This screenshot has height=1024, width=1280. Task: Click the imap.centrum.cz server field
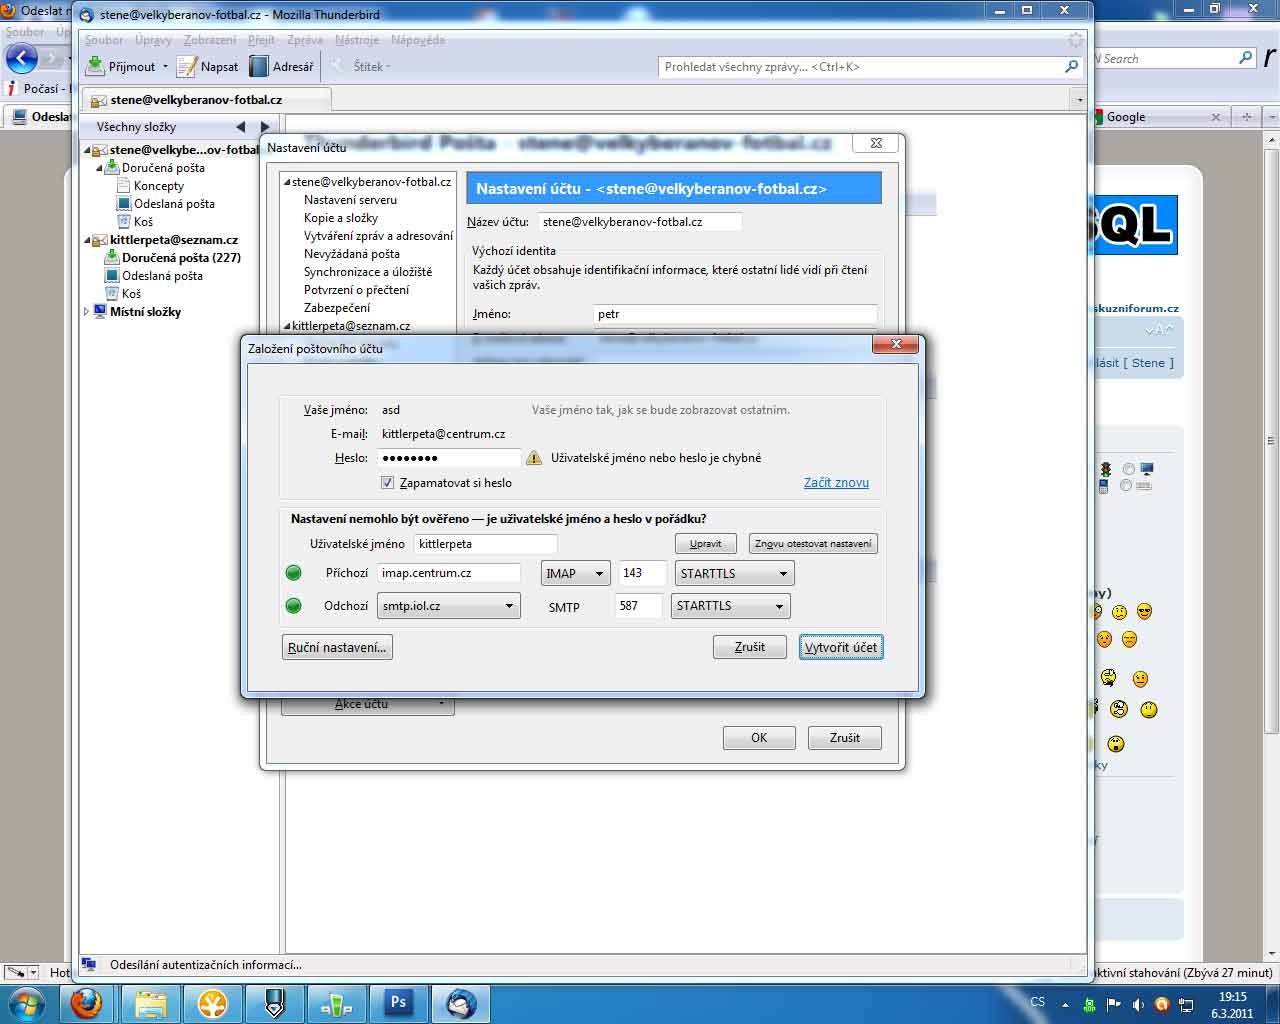(449, 573)
